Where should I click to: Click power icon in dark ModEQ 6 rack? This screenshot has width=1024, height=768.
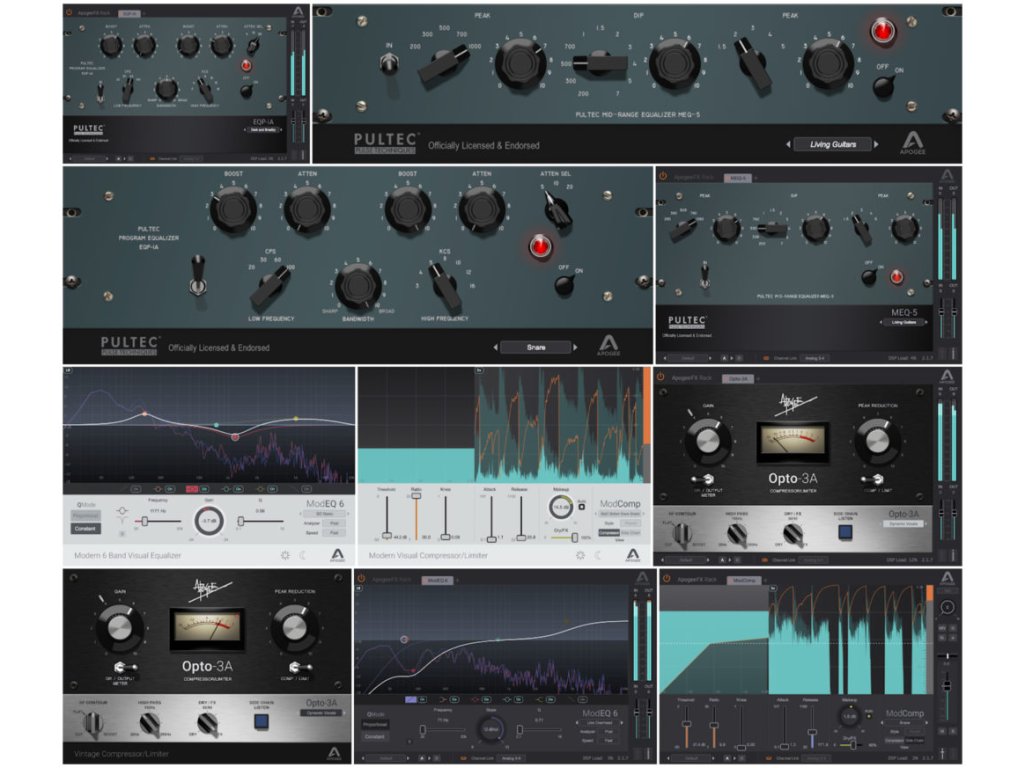tap(360, 579)
